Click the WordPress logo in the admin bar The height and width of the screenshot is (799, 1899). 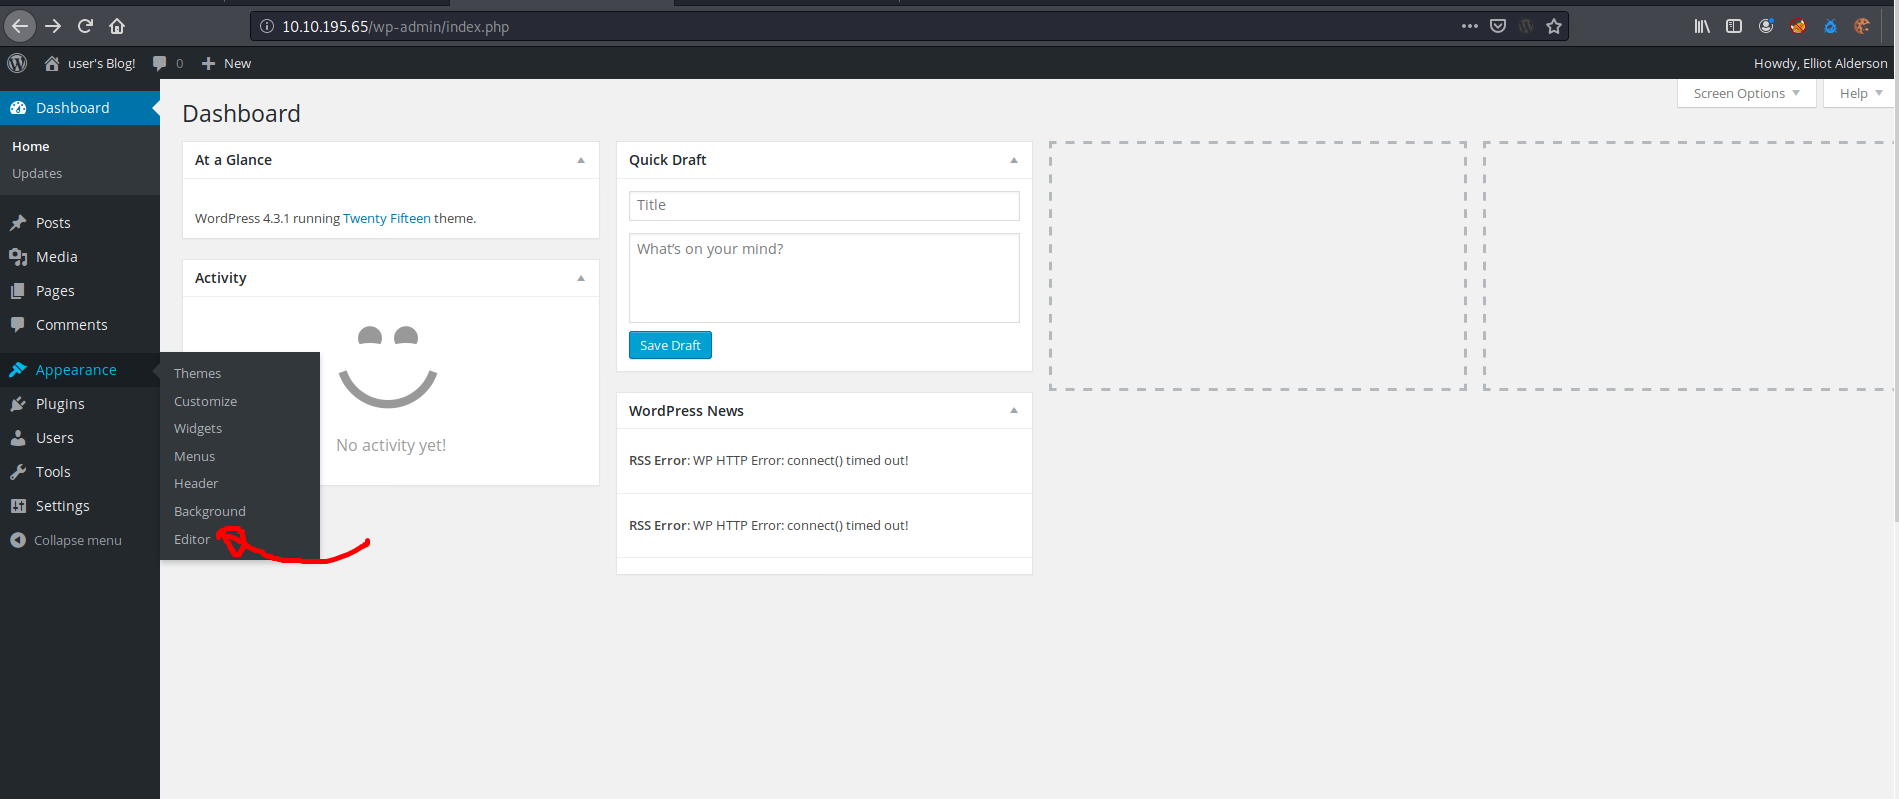tap(17, 63)
